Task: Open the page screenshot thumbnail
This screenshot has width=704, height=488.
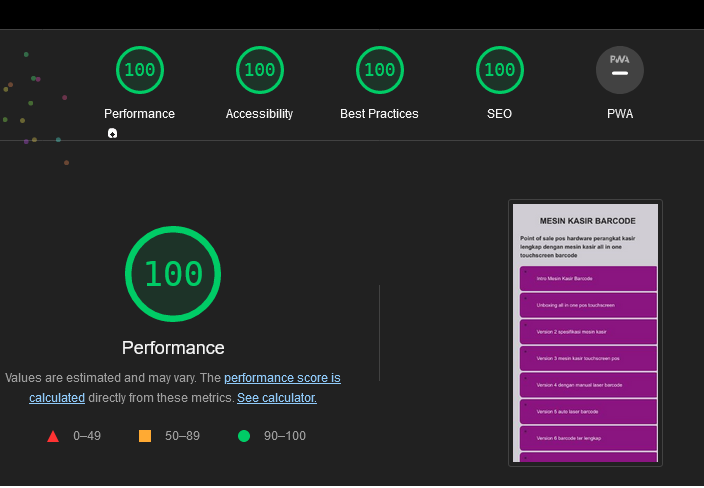Action: (585, 333)
